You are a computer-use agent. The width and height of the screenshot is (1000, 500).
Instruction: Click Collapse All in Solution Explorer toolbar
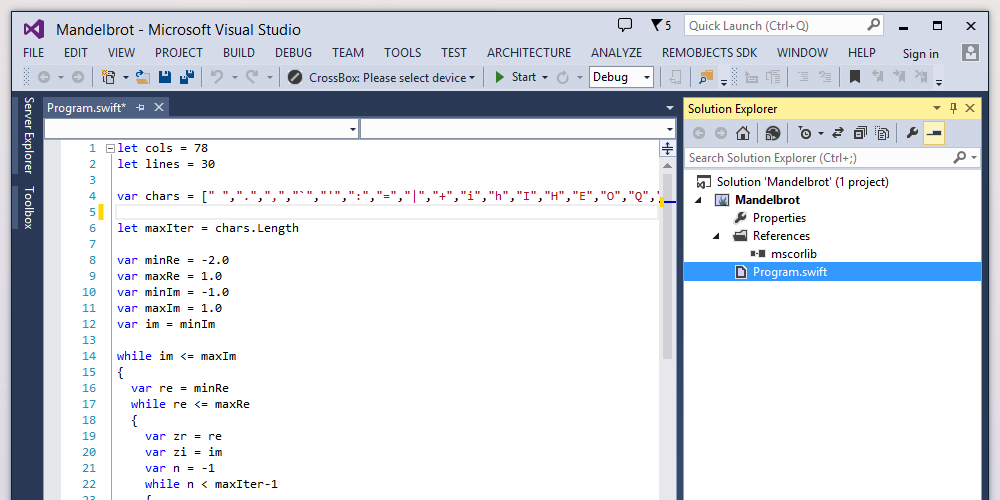(x=860, y=133)
